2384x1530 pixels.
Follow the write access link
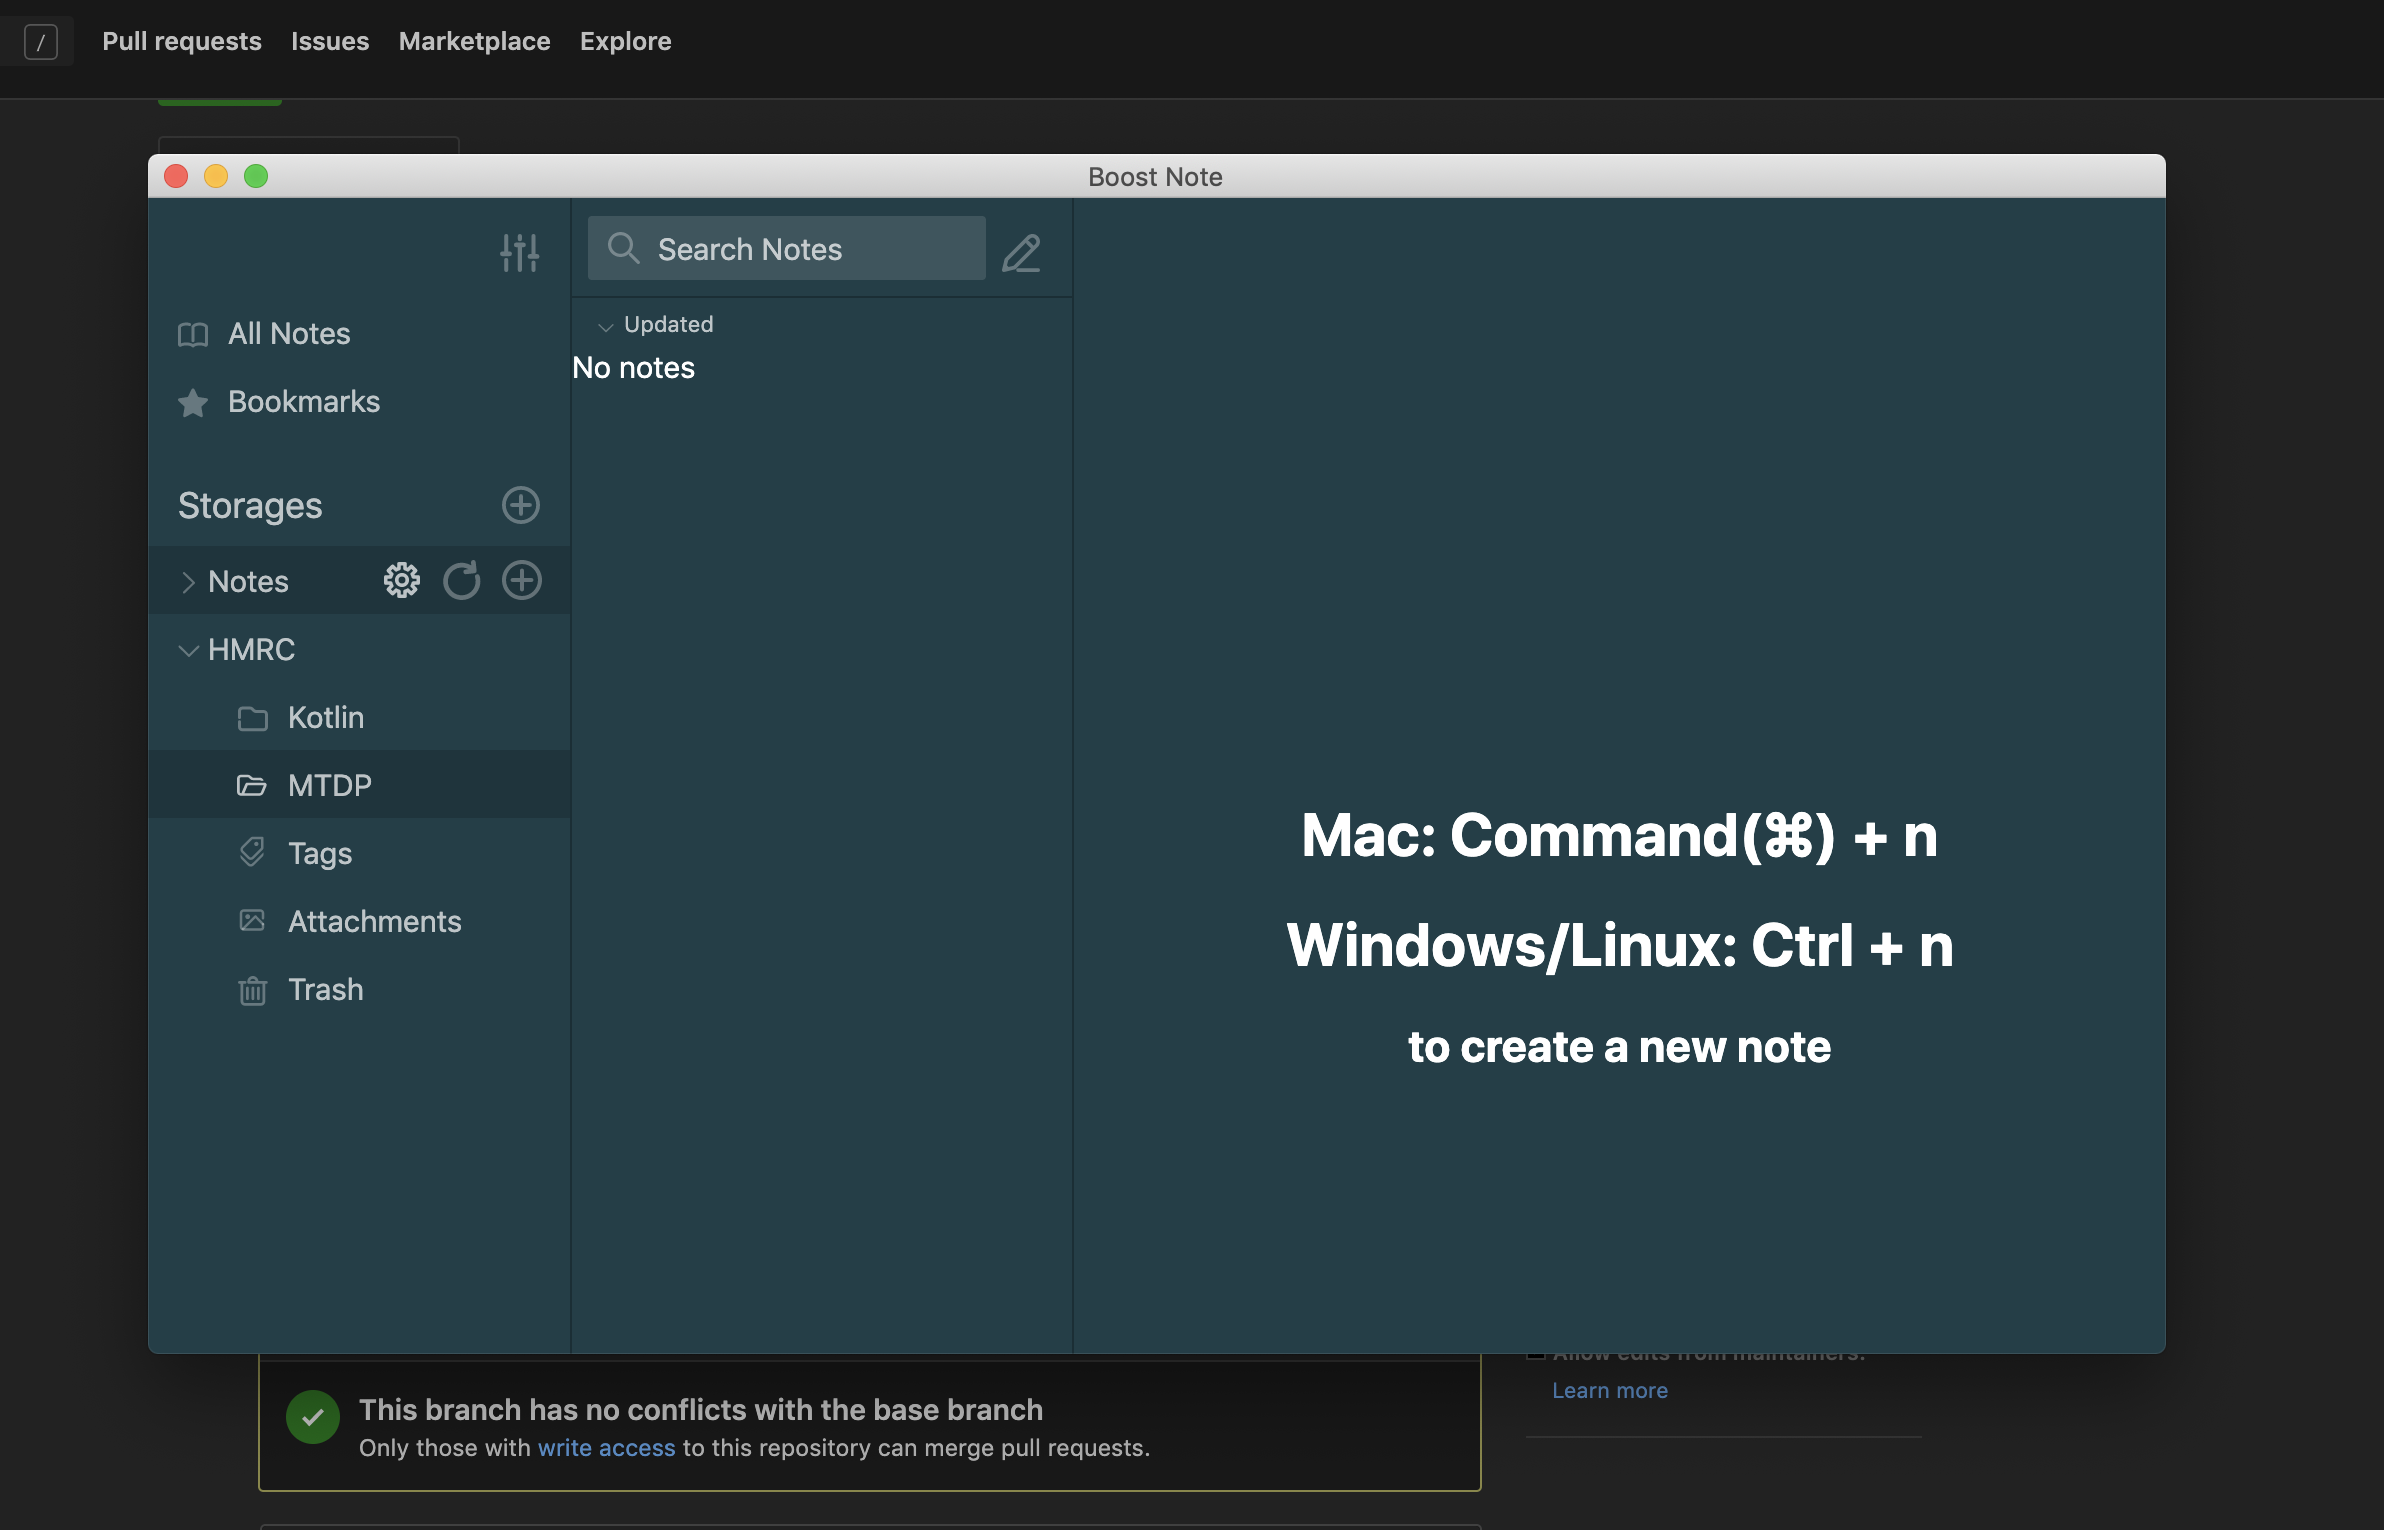(x=606, y=1448)
